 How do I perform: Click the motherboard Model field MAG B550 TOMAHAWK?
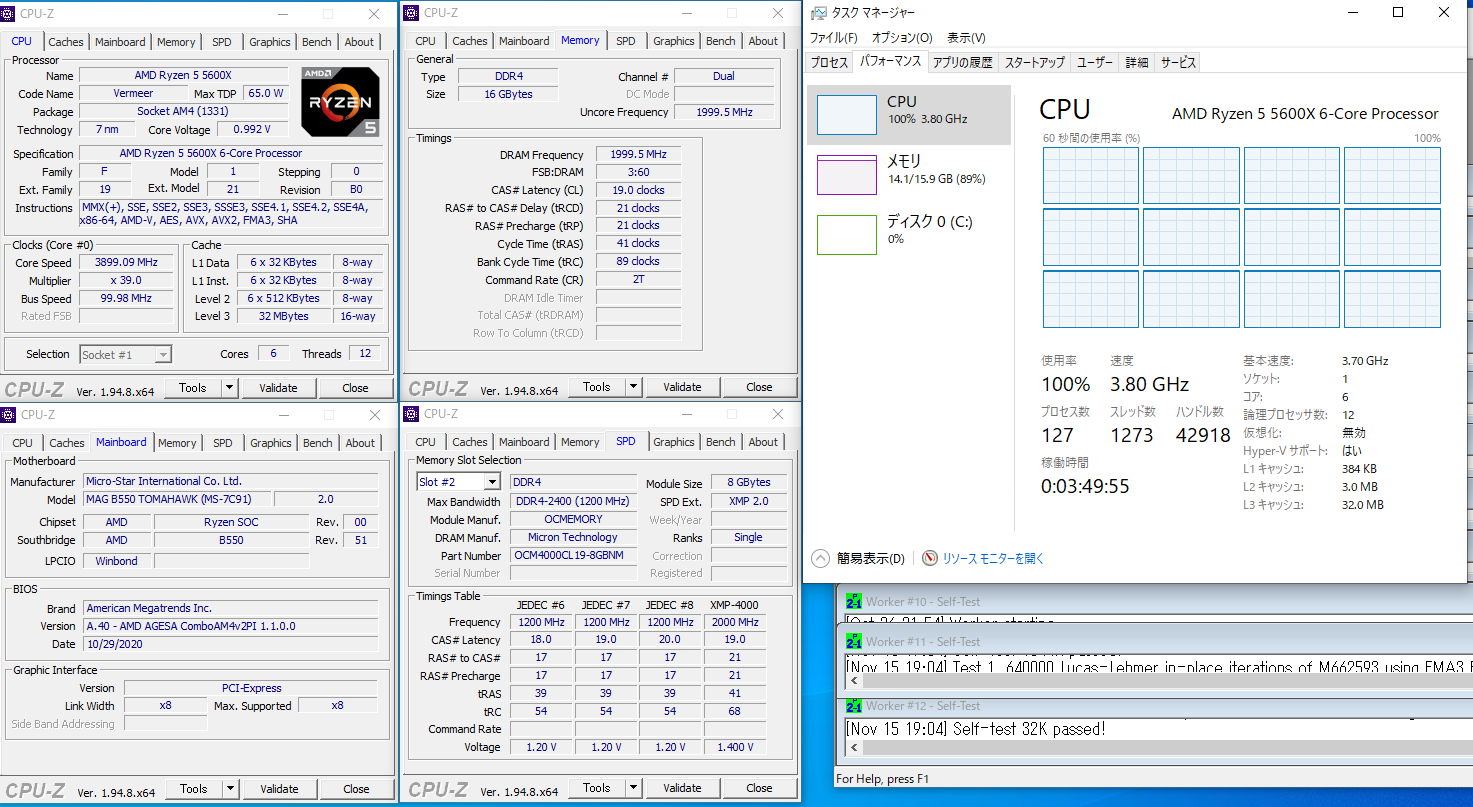[177, 499]
